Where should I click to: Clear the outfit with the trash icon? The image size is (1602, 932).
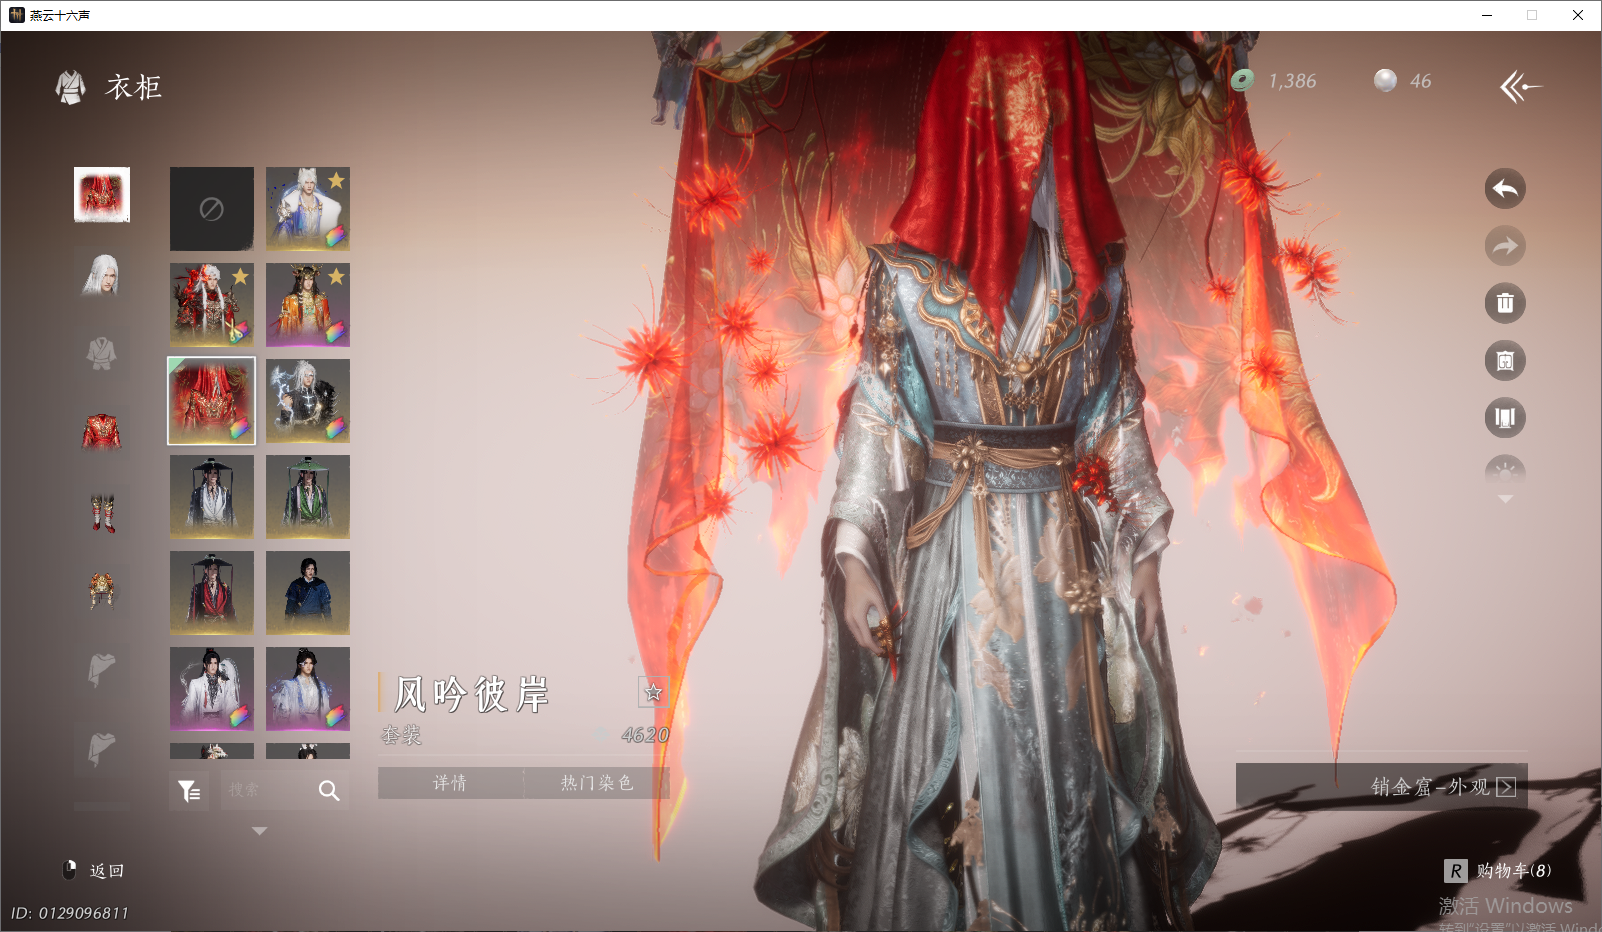1505,303
